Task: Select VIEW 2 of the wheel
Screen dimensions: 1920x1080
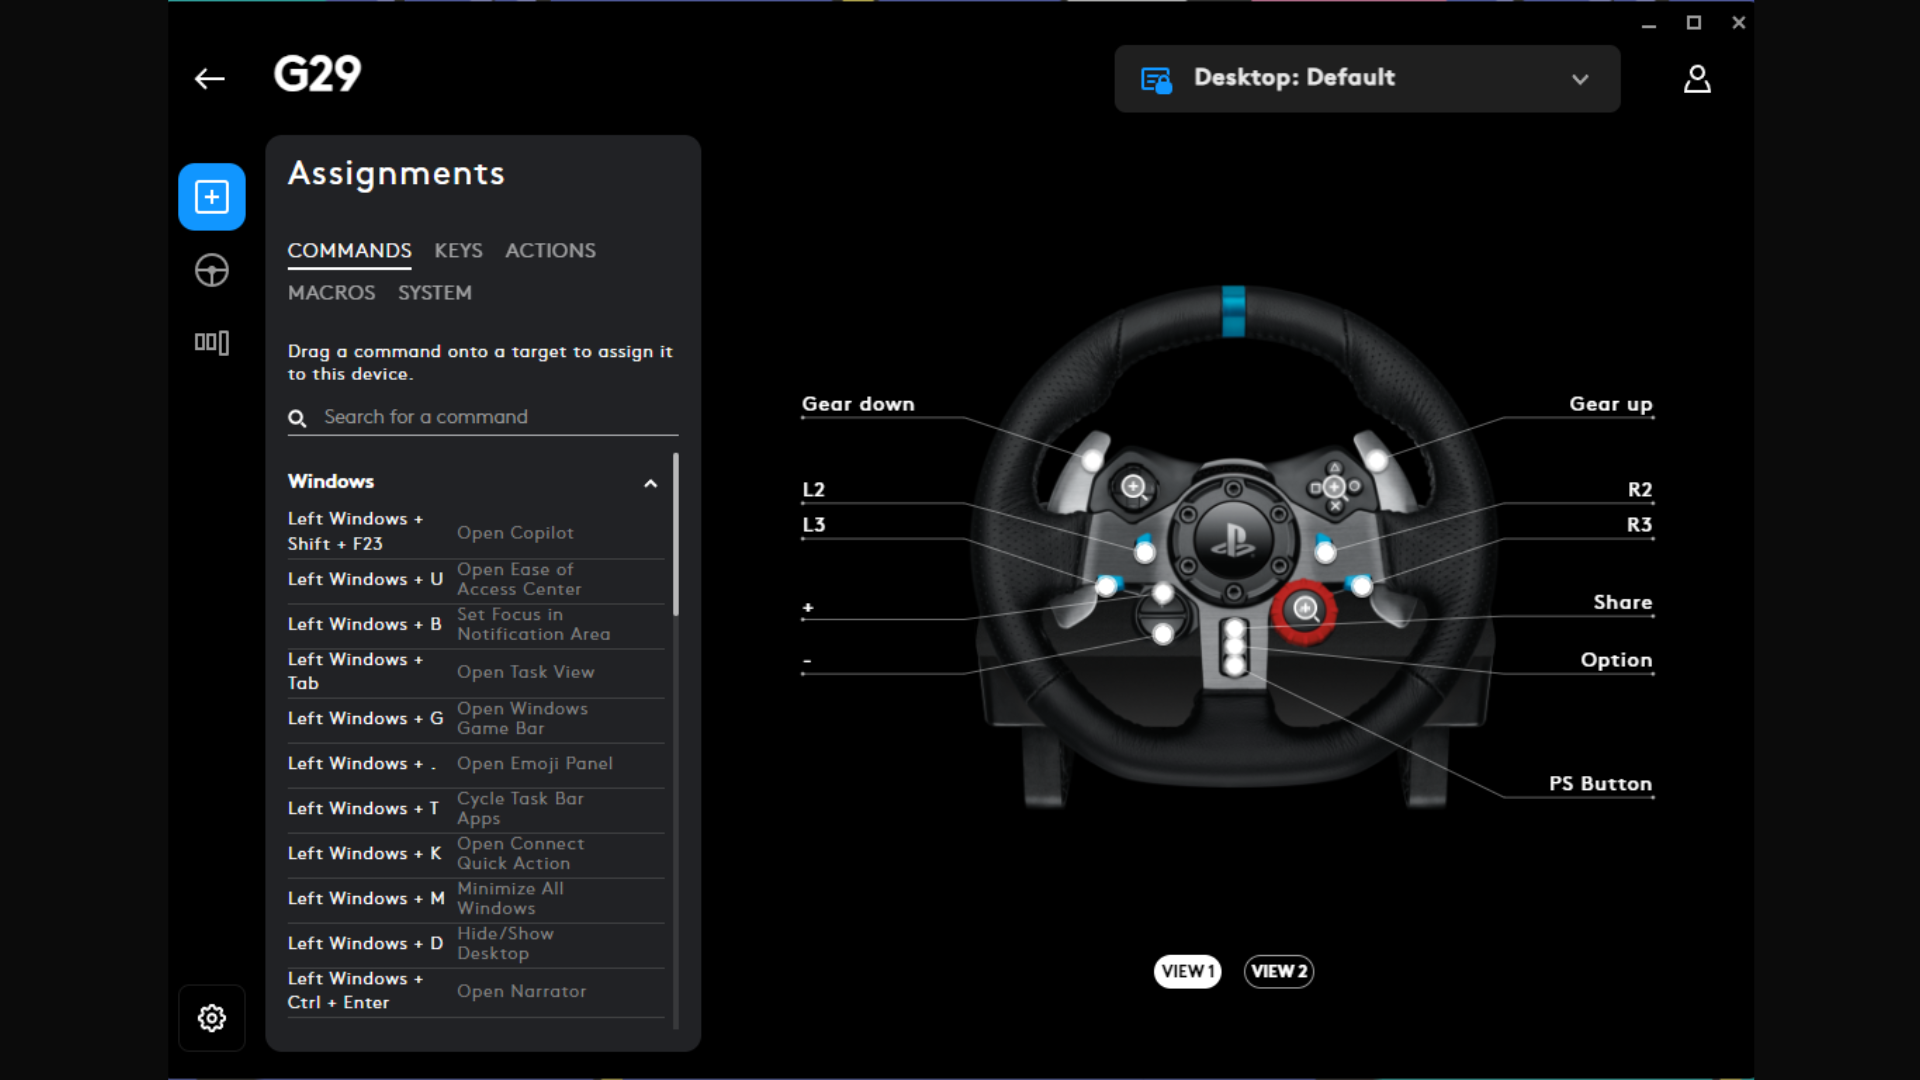Action: coord(1279,971)
